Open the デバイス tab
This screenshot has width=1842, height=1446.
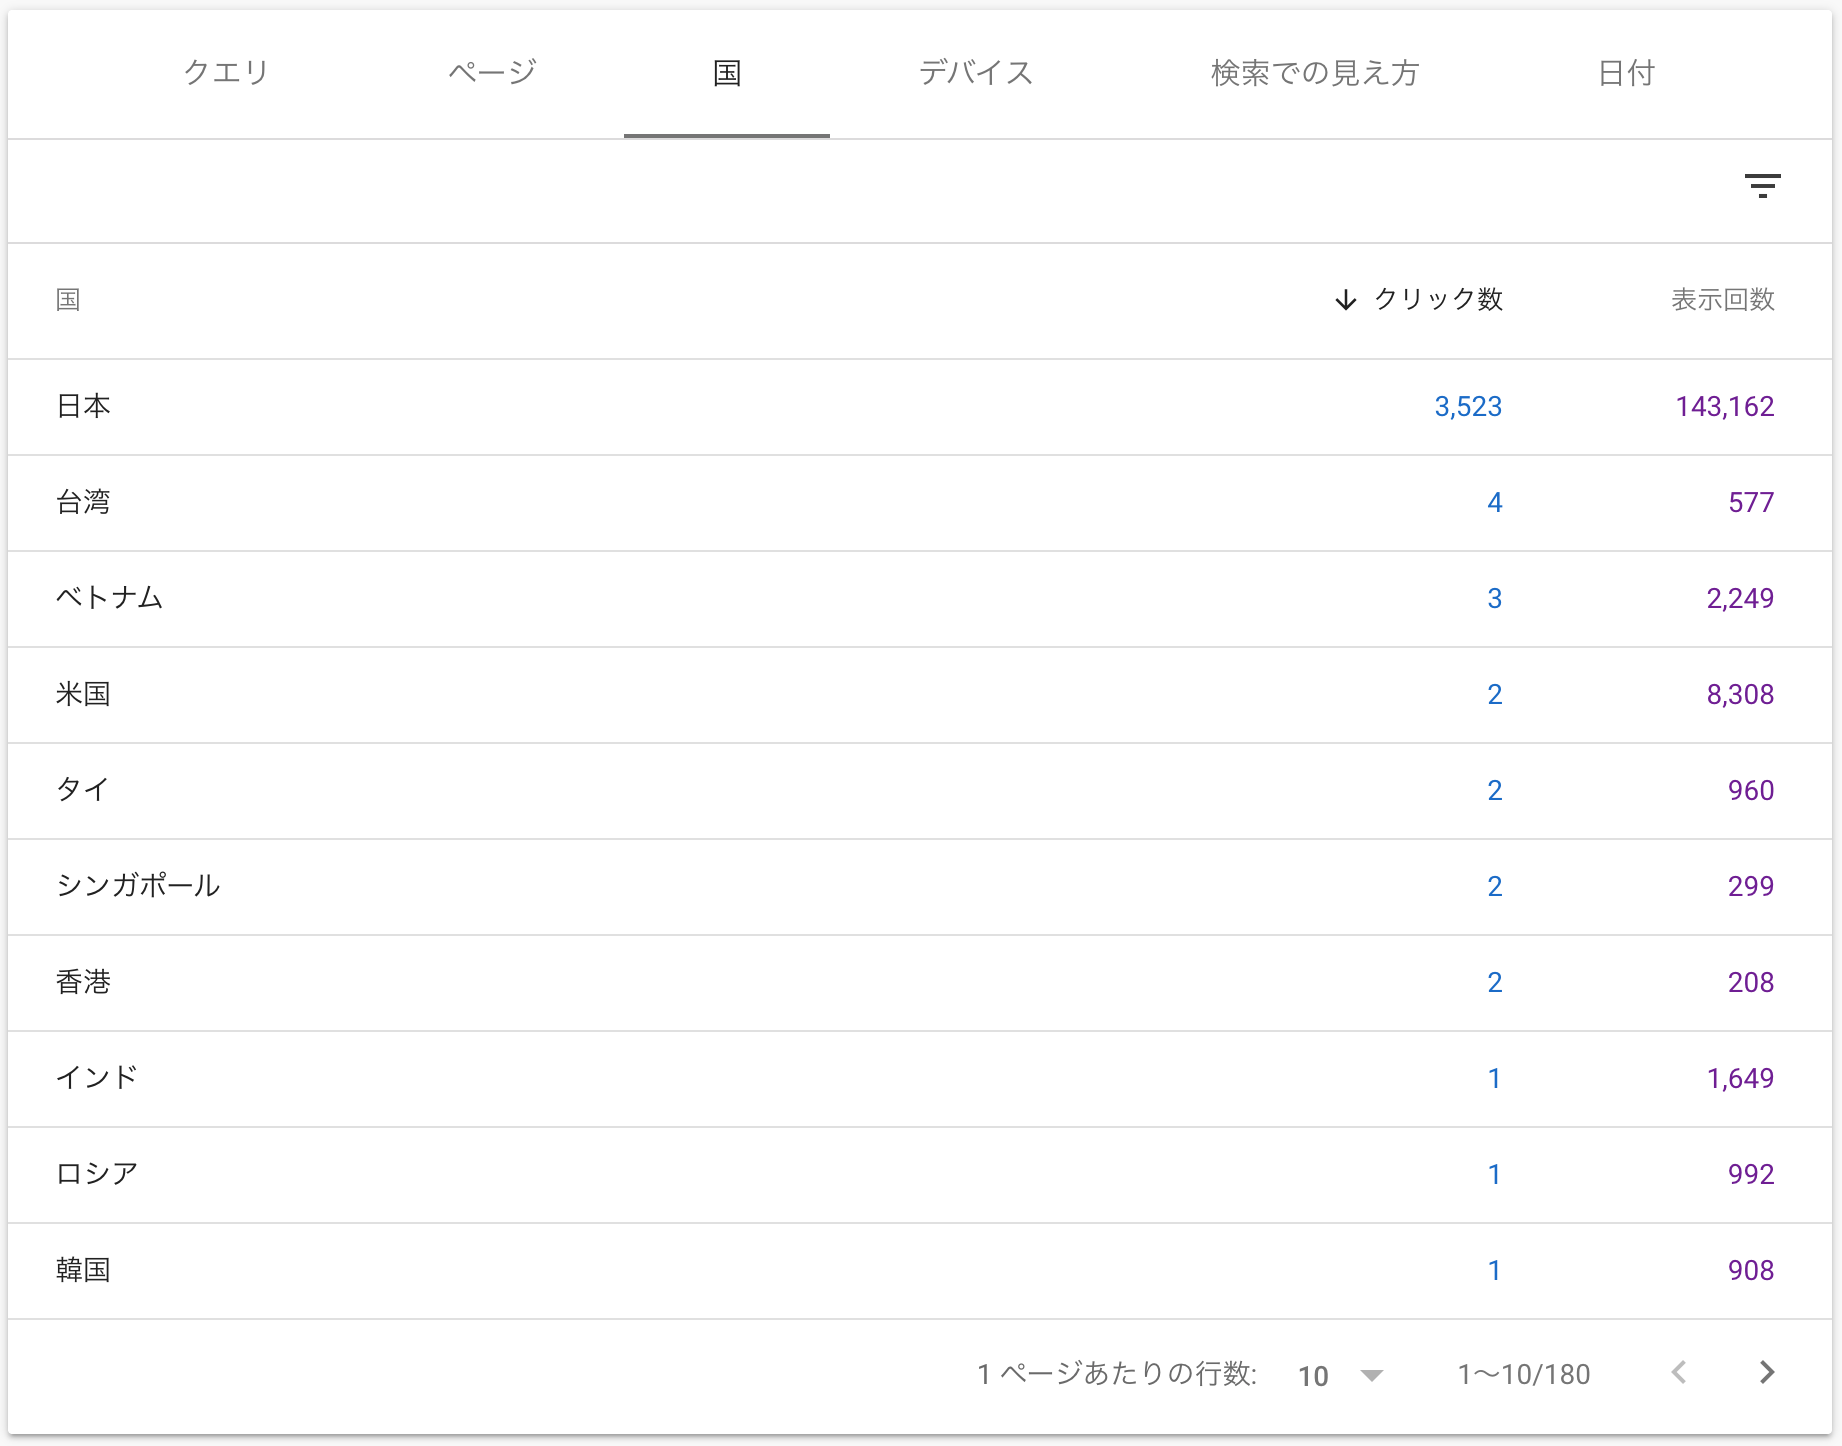pyautogui.click(x=976, y=73)
